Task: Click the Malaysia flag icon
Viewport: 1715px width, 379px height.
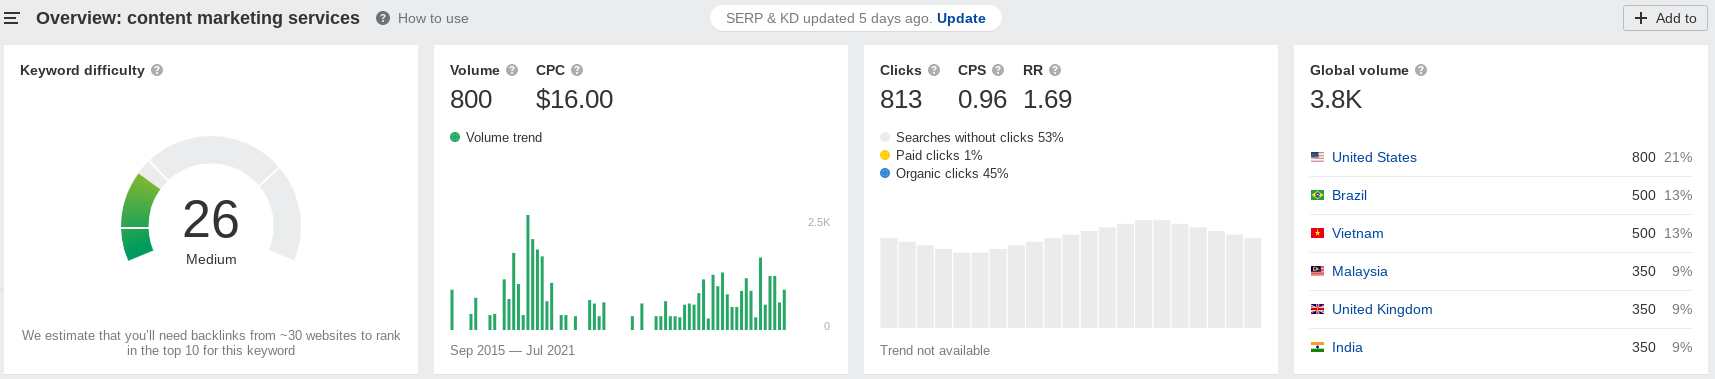Action: (x=1317, y=271)
